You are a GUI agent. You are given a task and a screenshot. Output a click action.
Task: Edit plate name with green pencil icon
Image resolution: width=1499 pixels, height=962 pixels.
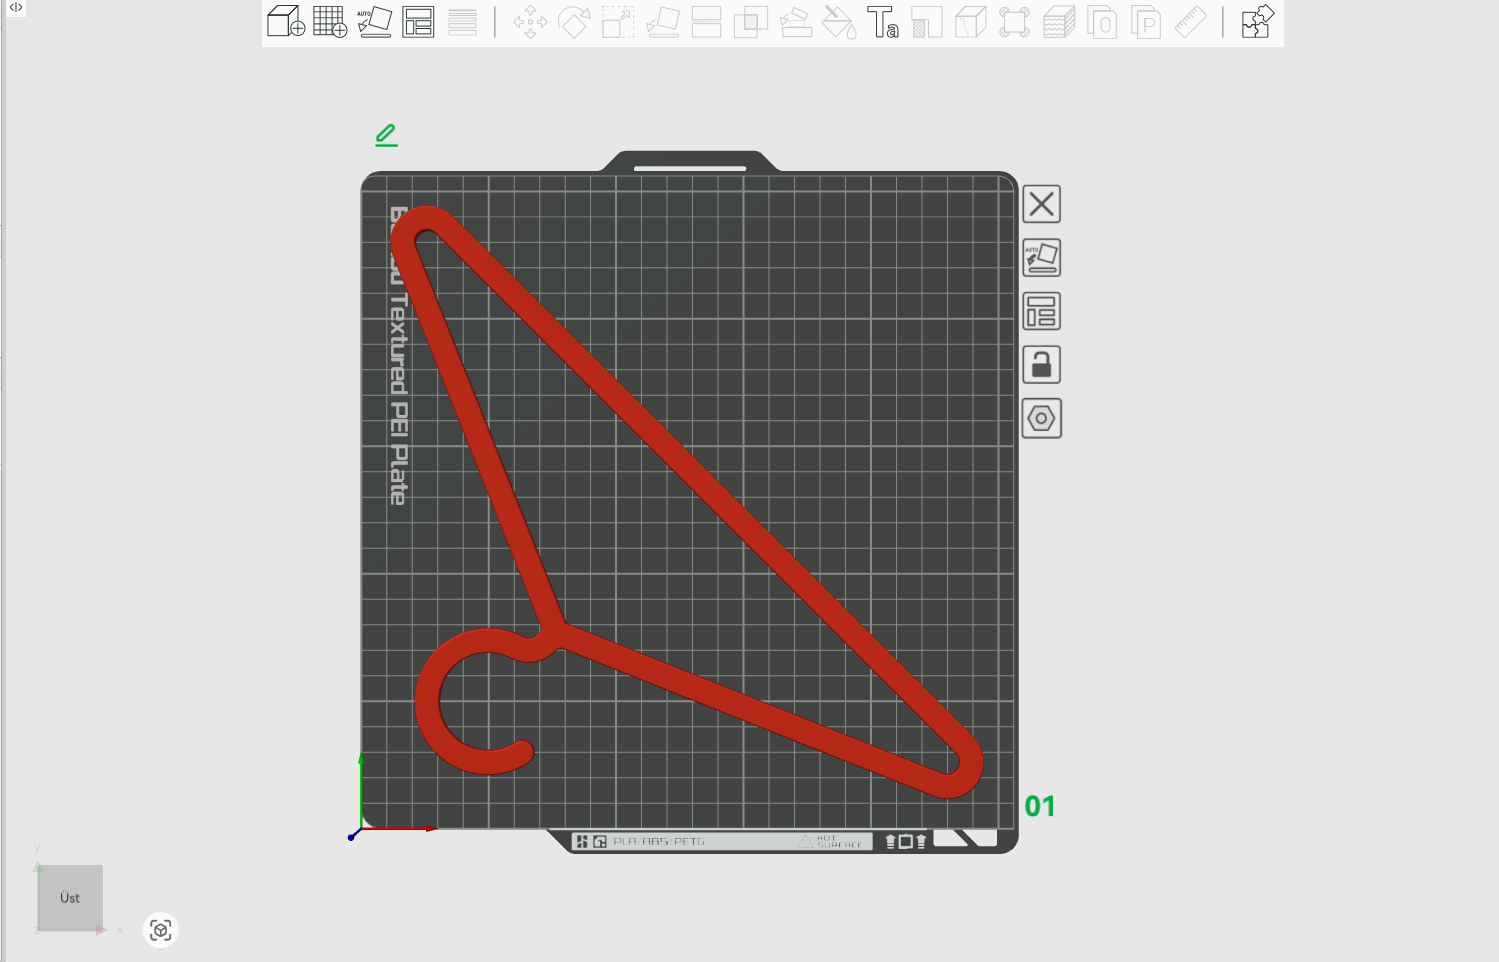pyautogui.click(x=386, y=135)
